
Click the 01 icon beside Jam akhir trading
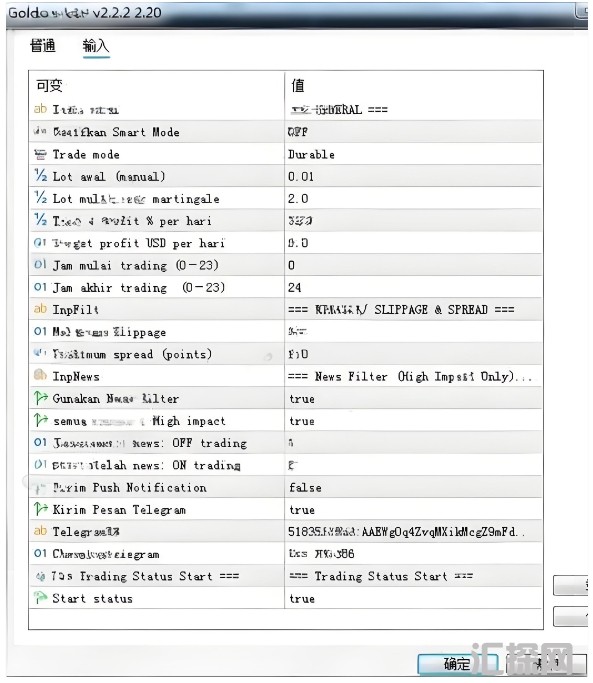pos(40,287)
